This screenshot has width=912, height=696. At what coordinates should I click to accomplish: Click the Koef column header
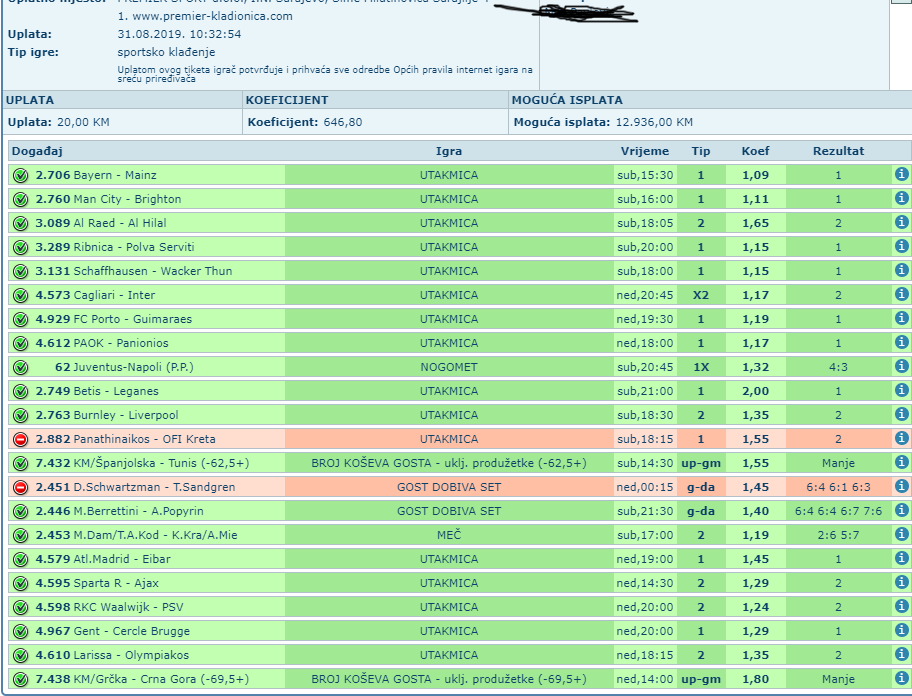(755, 151)
